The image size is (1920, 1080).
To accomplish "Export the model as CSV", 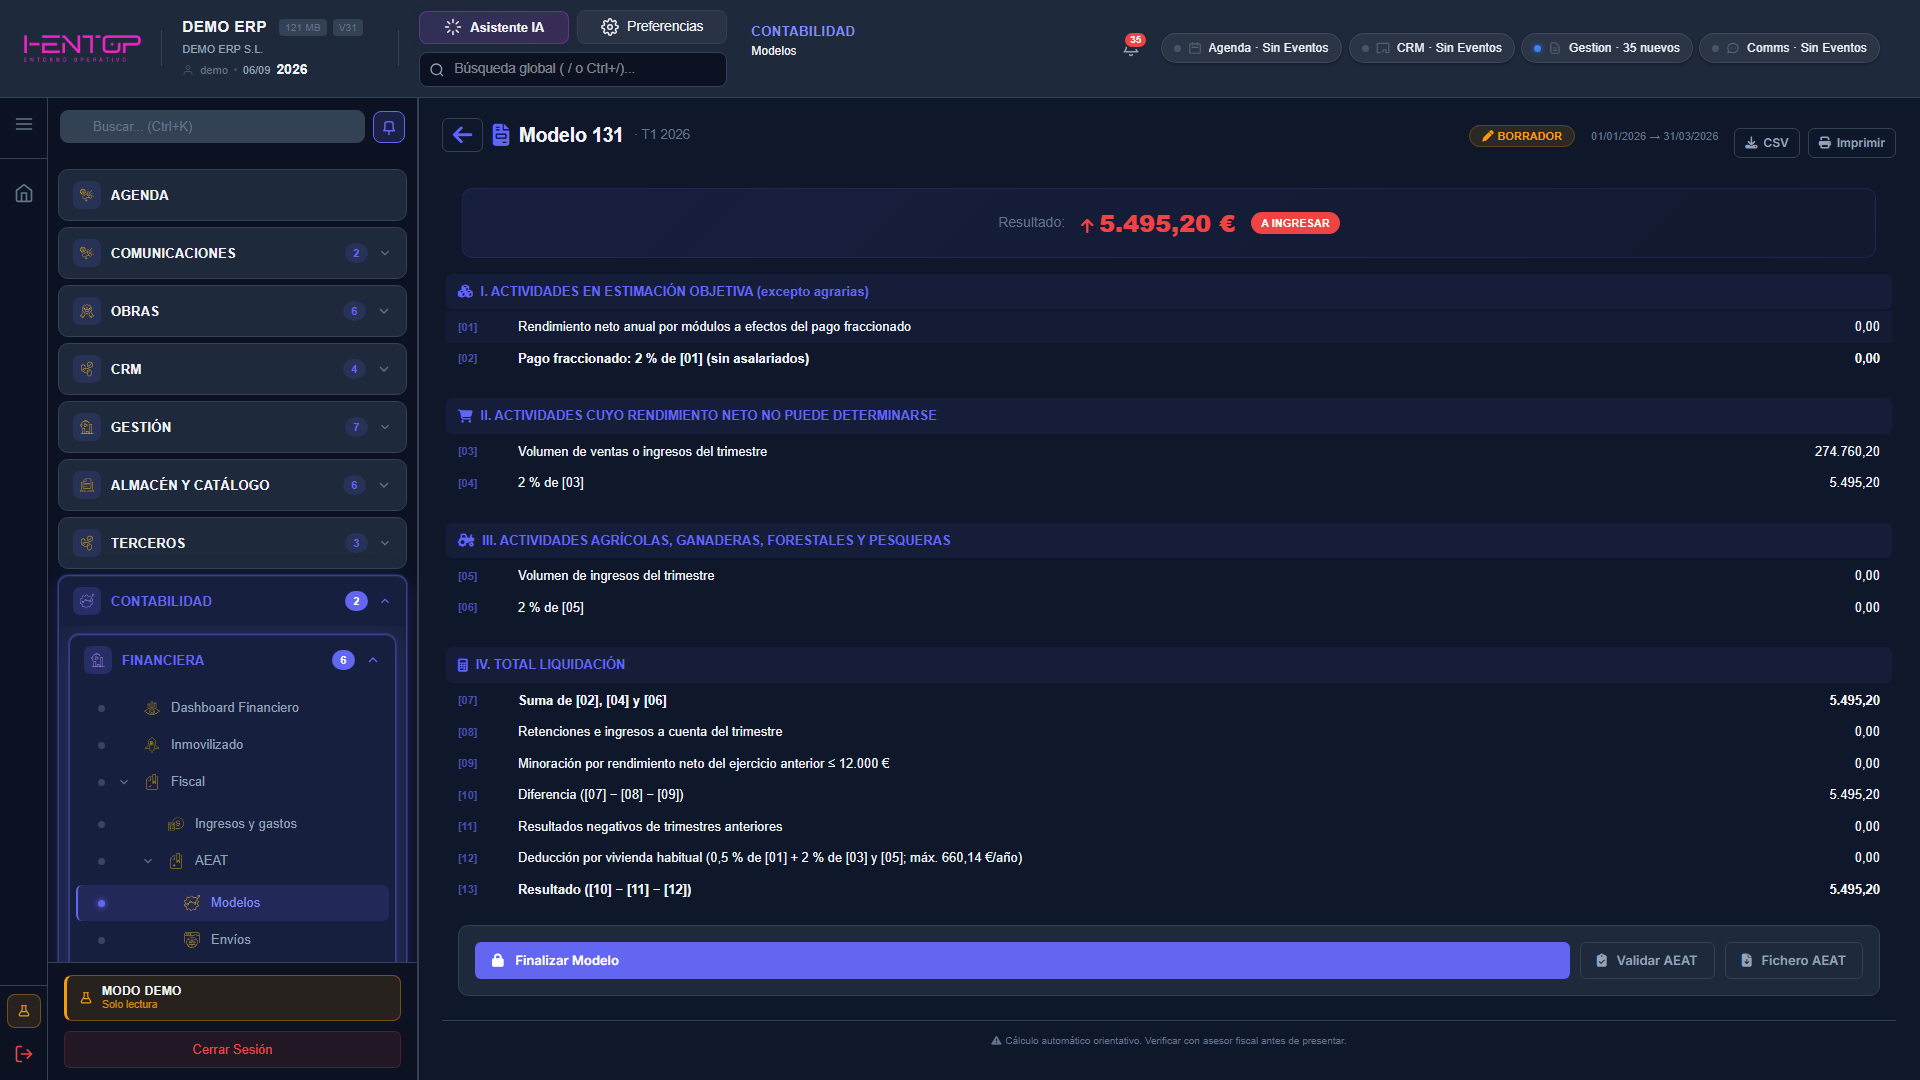I will pyautogui.click(x=1767, y=143).
